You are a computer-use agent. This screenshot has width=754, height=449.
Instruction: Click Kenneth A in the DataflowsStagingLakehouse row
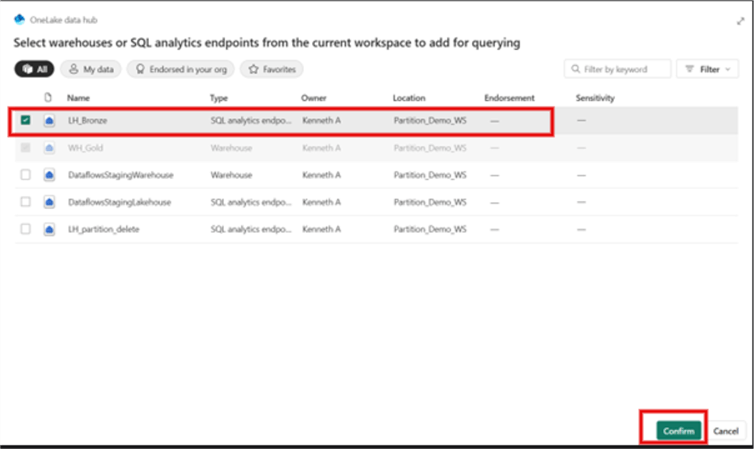tap(321, 202)
